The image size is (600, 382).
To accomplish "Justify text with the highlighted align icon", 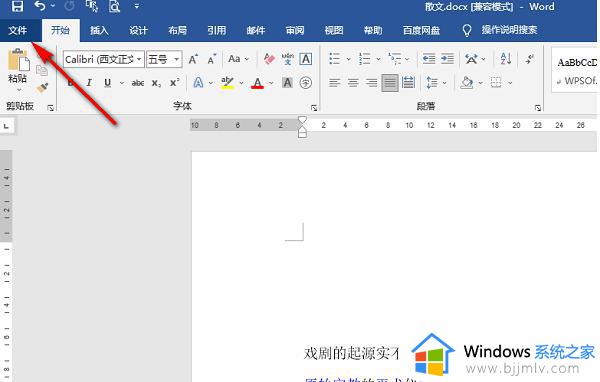I will coord(390,82).
